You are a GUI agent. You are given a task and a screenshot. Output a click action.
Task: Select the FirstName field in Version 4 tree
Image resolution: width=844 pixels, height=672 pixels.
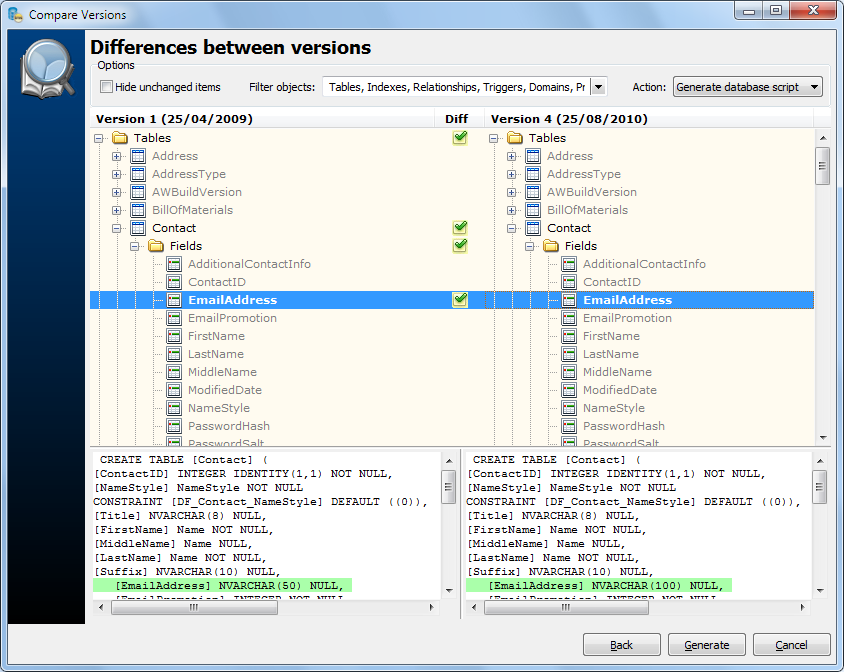611,336
